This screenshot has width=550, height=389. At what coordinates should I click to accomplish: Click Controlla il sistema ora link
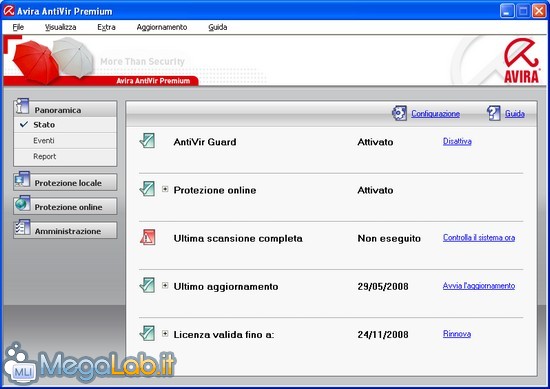[479, 237]
